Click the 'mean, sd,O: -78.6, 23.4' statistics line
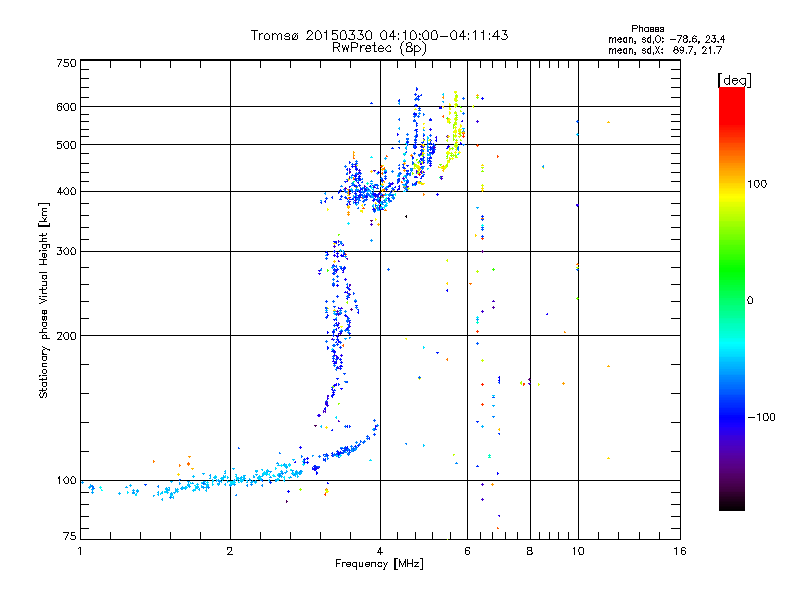800x600 pixels. tap(666, 39)
